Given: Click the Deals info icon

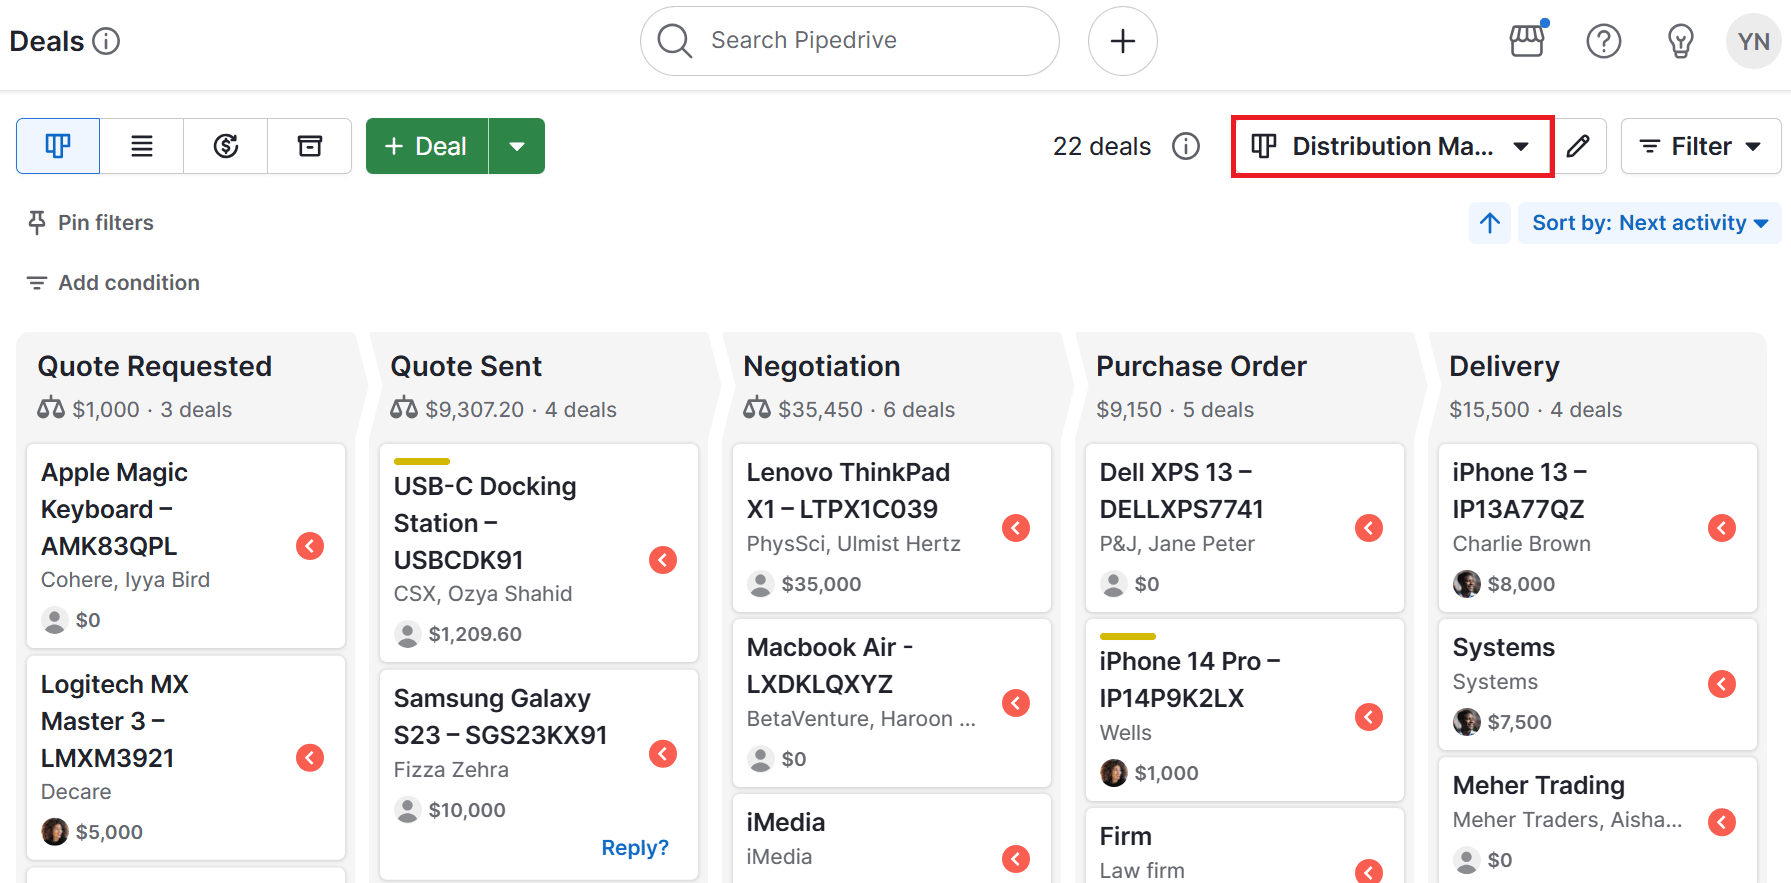Looking at the screenshot, I should point(106,41).
